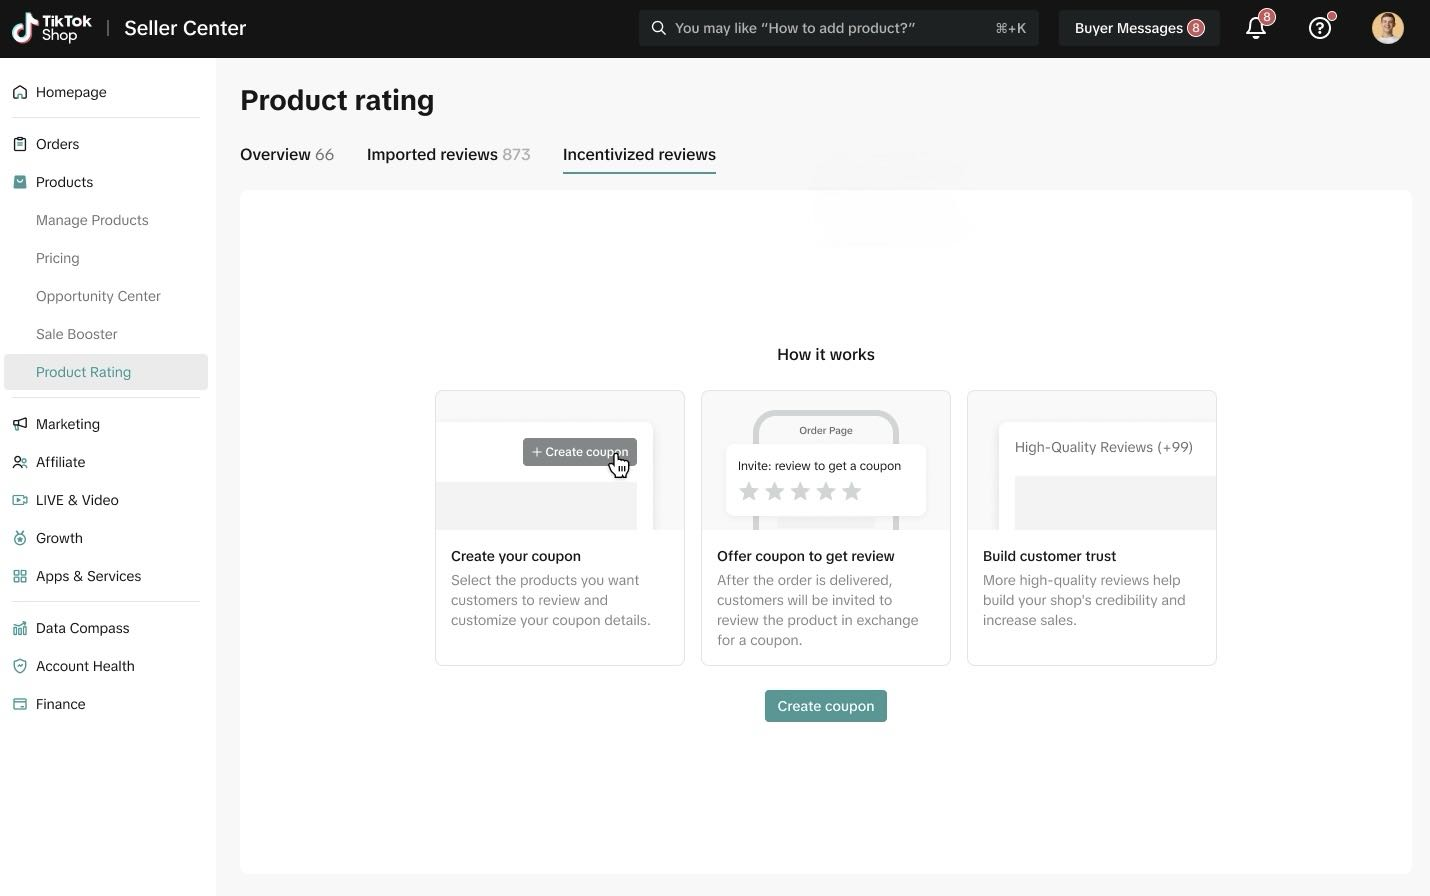Open Apps & Services
Image resolution: width=1430 pixels, height=896 pixels.
pyautogui.click(x=88, y=575)
